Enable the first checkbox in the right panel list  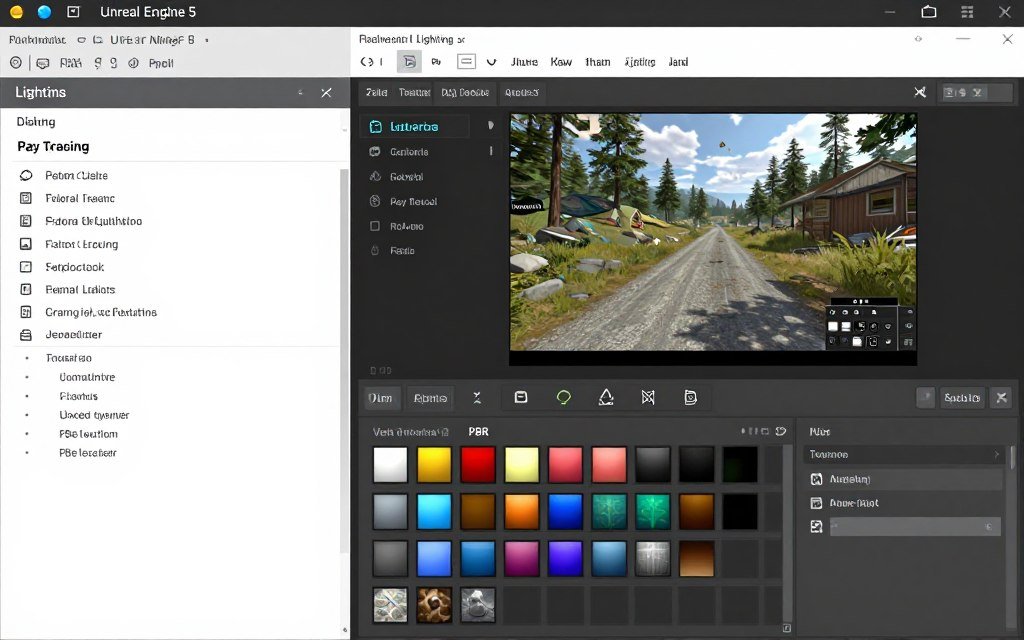pyautogui.click(x=818, y=478)
